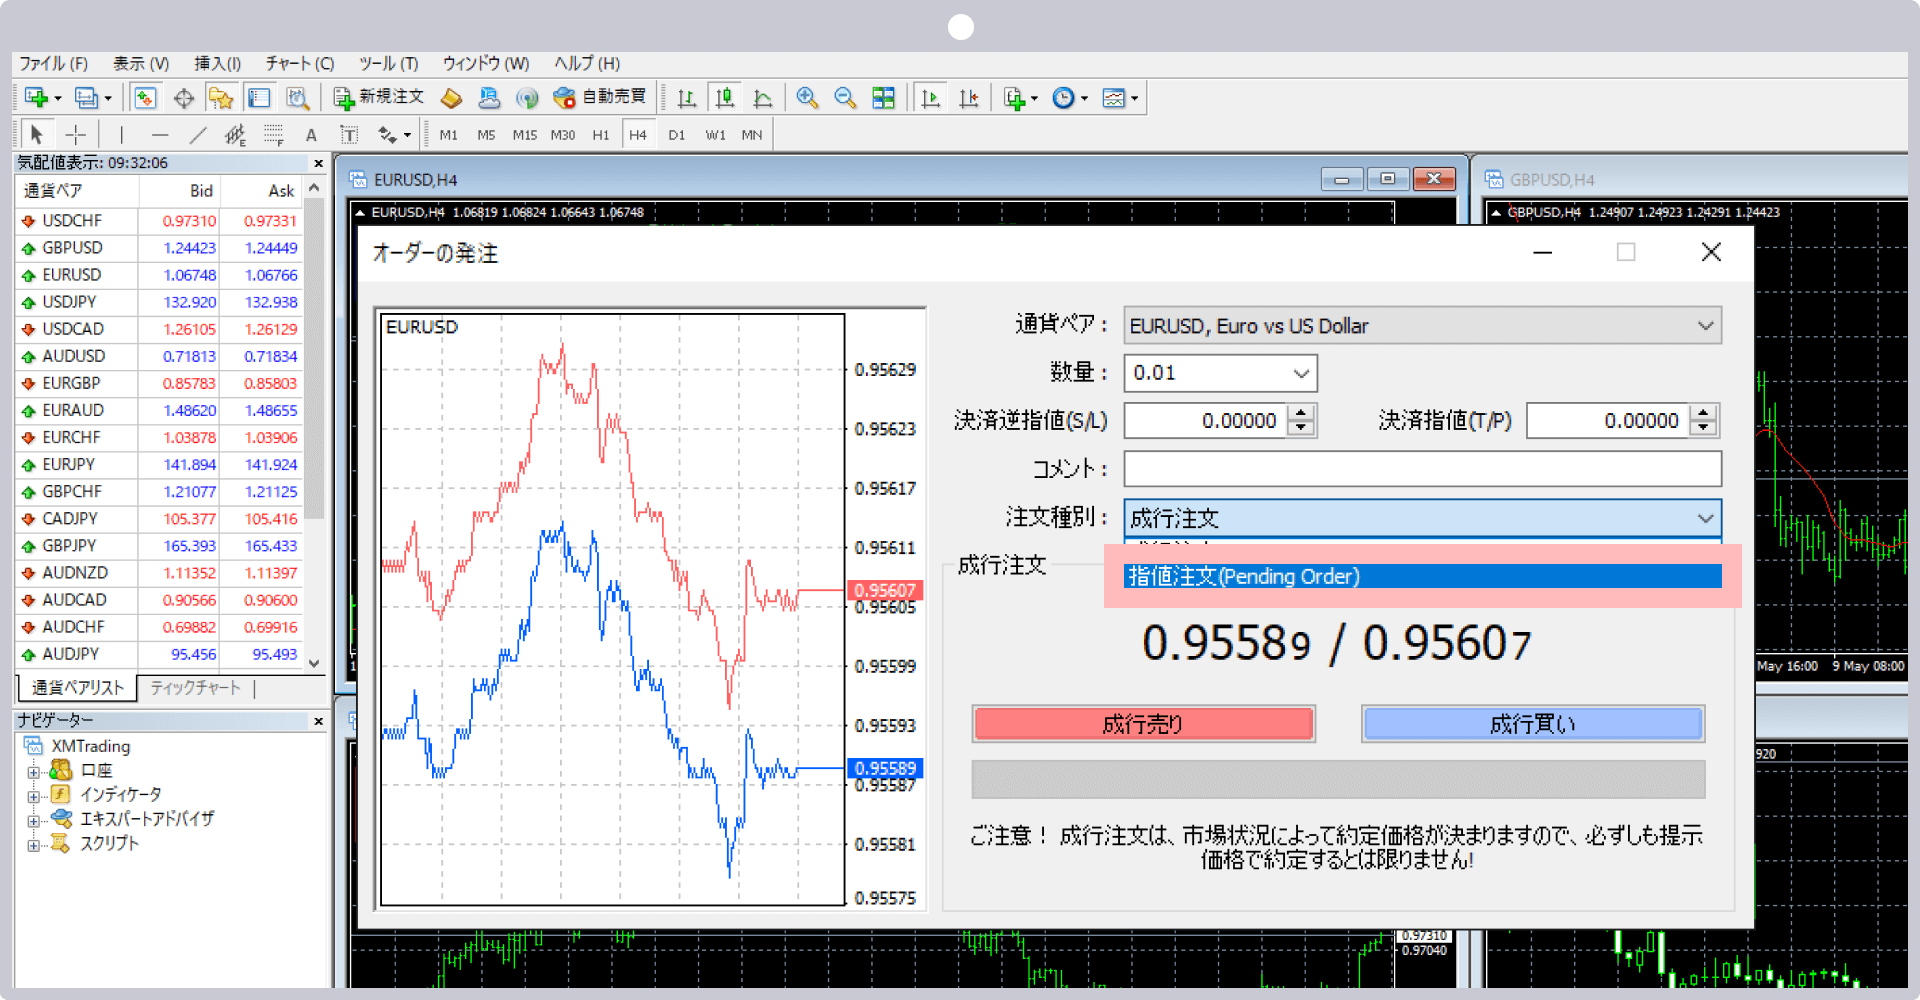Switch to ティックチャート tab
1920x1000 pixels.
pos(195,688)
